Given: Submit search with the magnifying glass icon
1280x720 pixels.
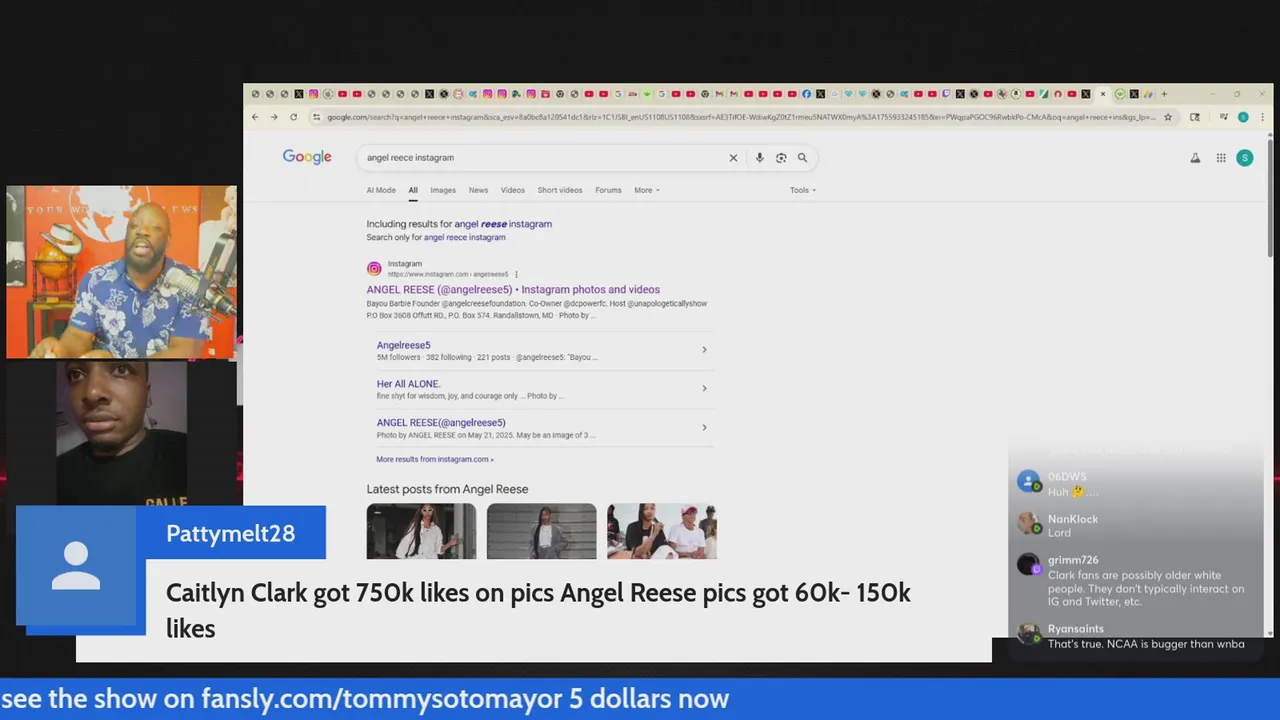Looking at the screenshot, I should (802, 158).
